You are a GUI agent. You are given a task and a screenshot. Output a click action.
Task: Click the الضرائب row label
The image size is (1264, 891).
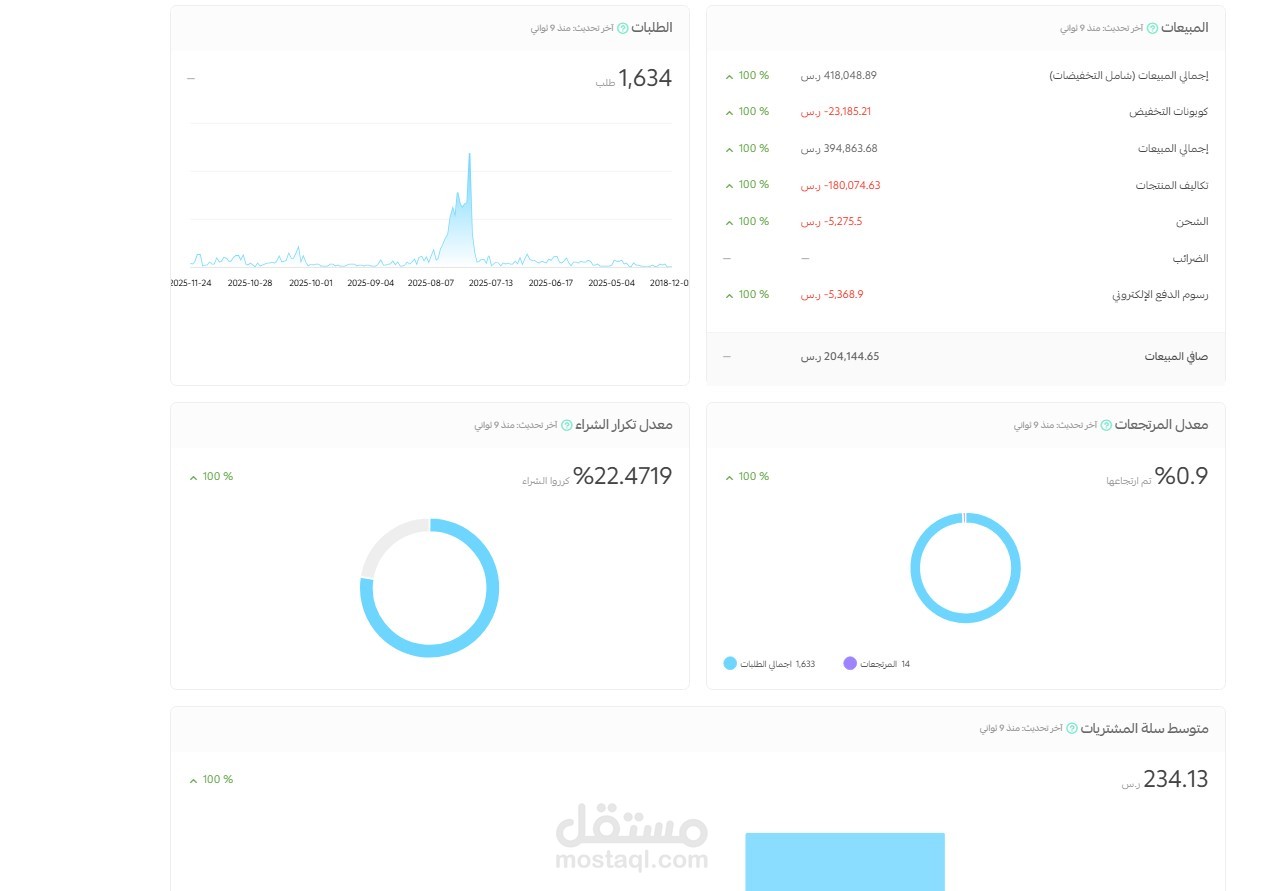pos(1191,258)
